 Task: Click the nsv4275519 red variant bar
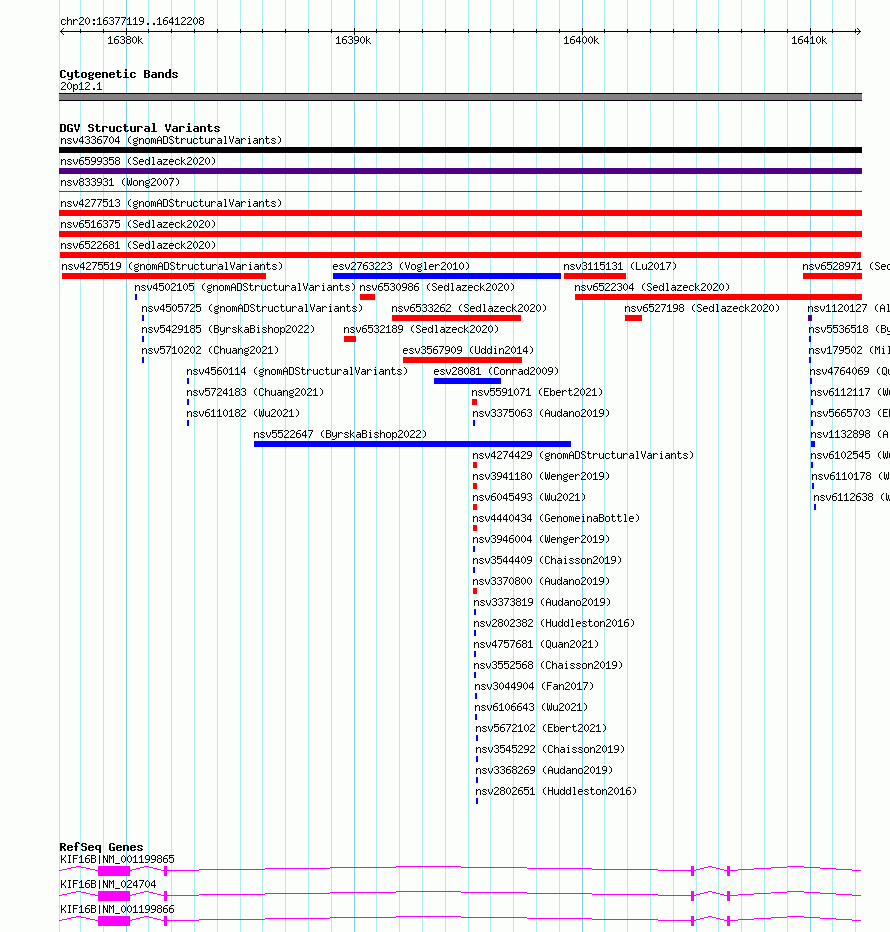163,276
